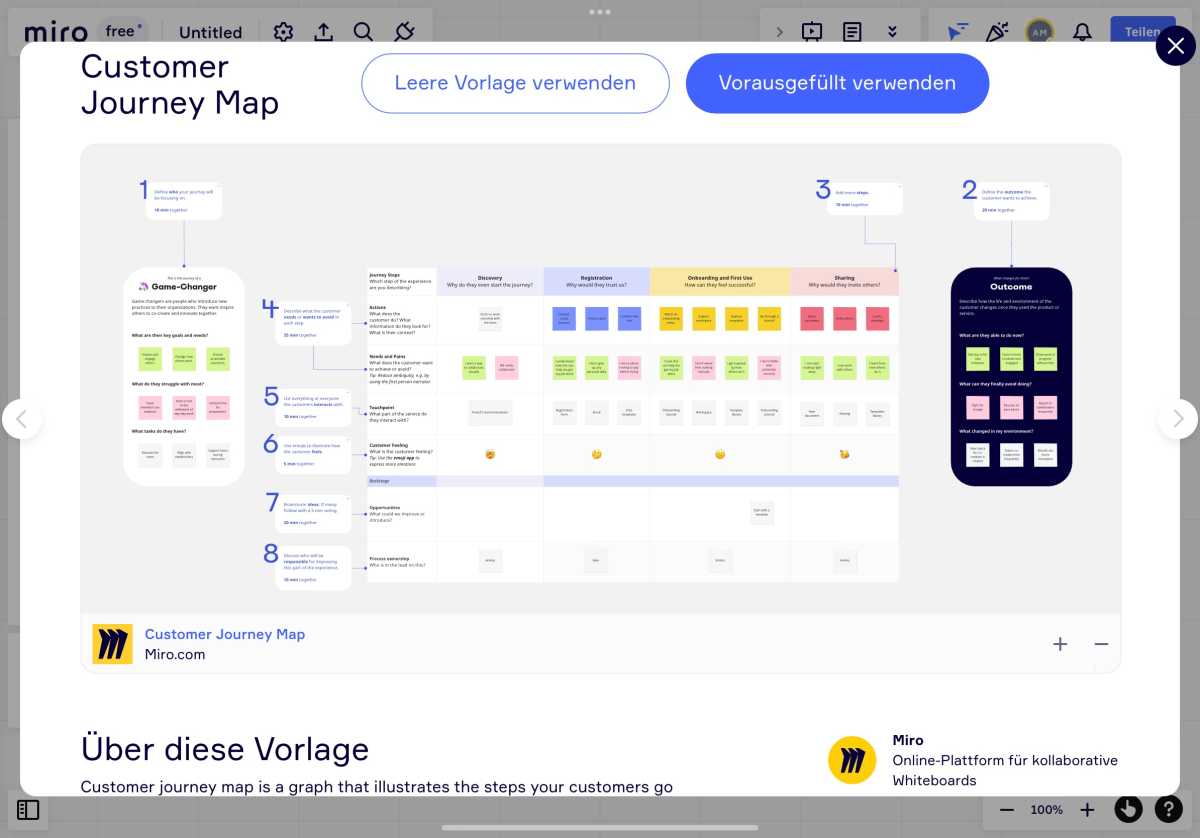Open notifications bell icon

[1082, 32]
